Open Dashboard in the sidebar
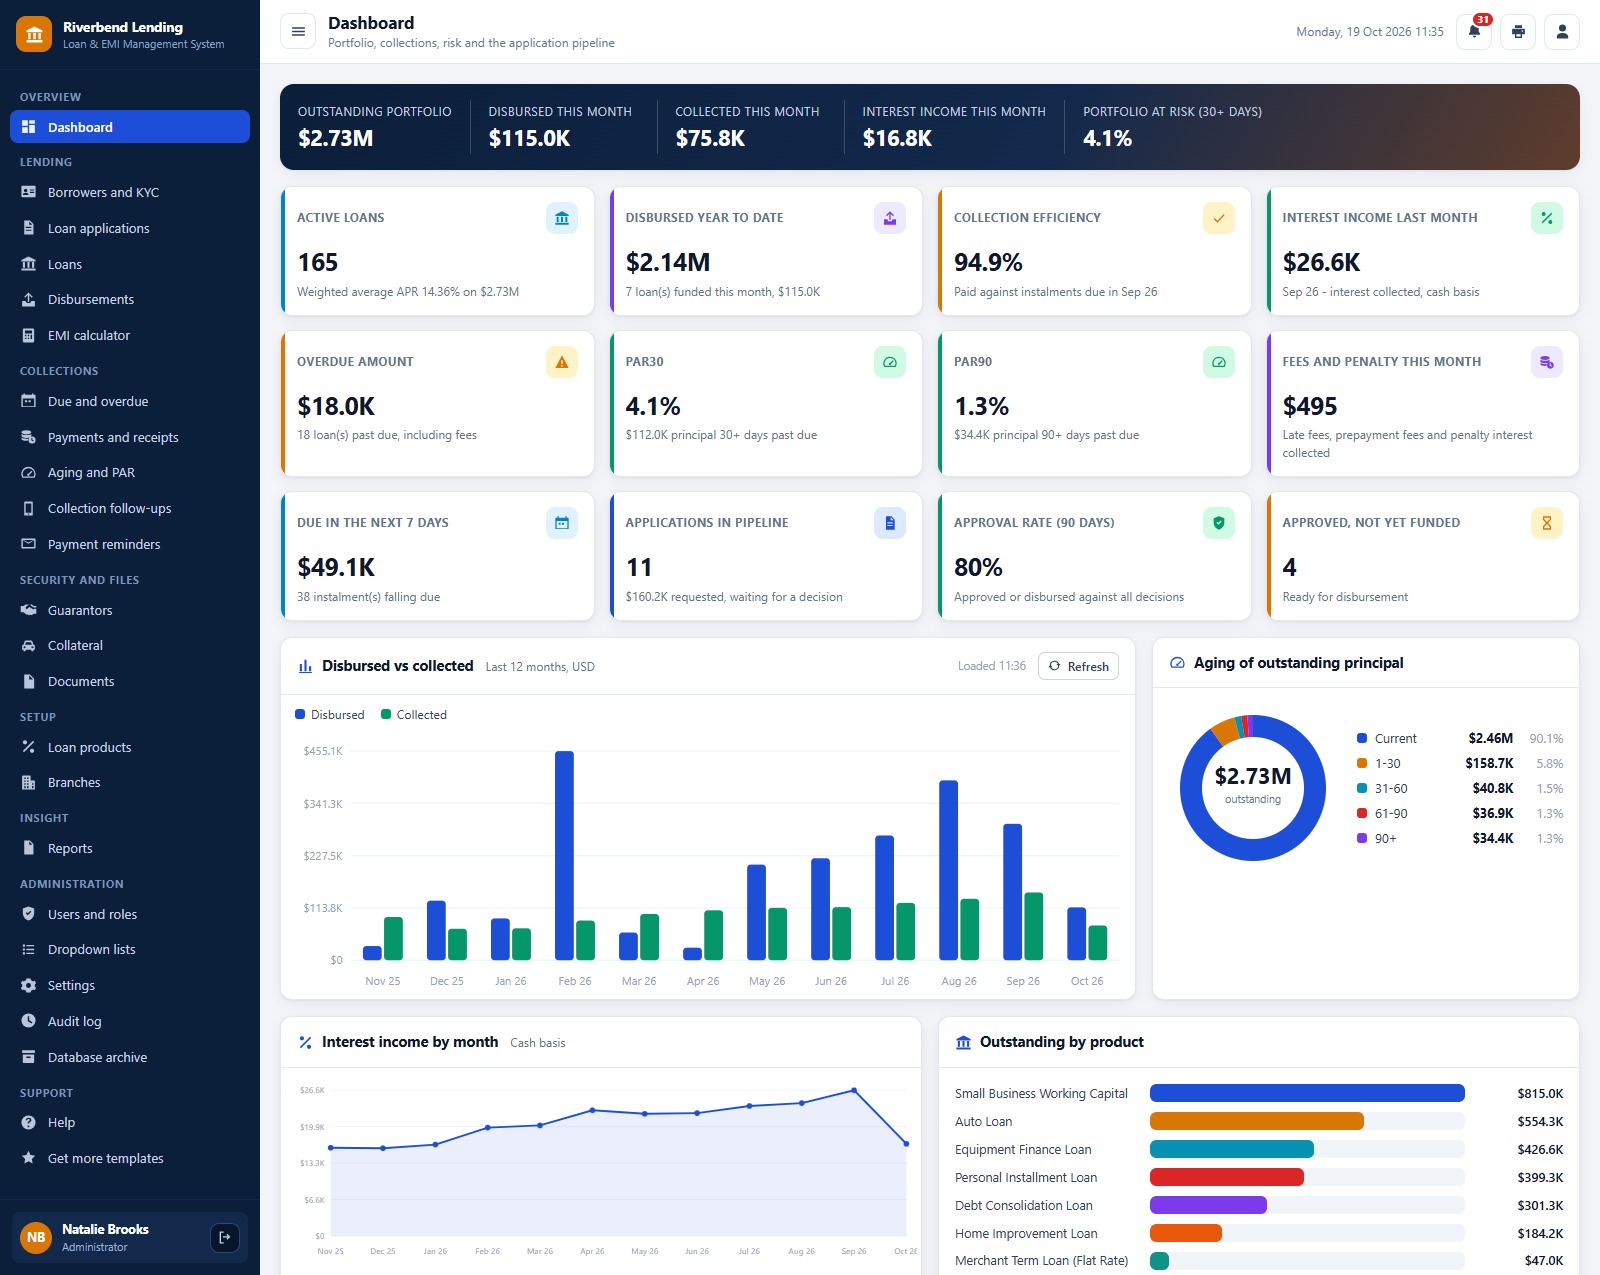The width and height of the screenshot is (1600, 1275). coord(130,127)
